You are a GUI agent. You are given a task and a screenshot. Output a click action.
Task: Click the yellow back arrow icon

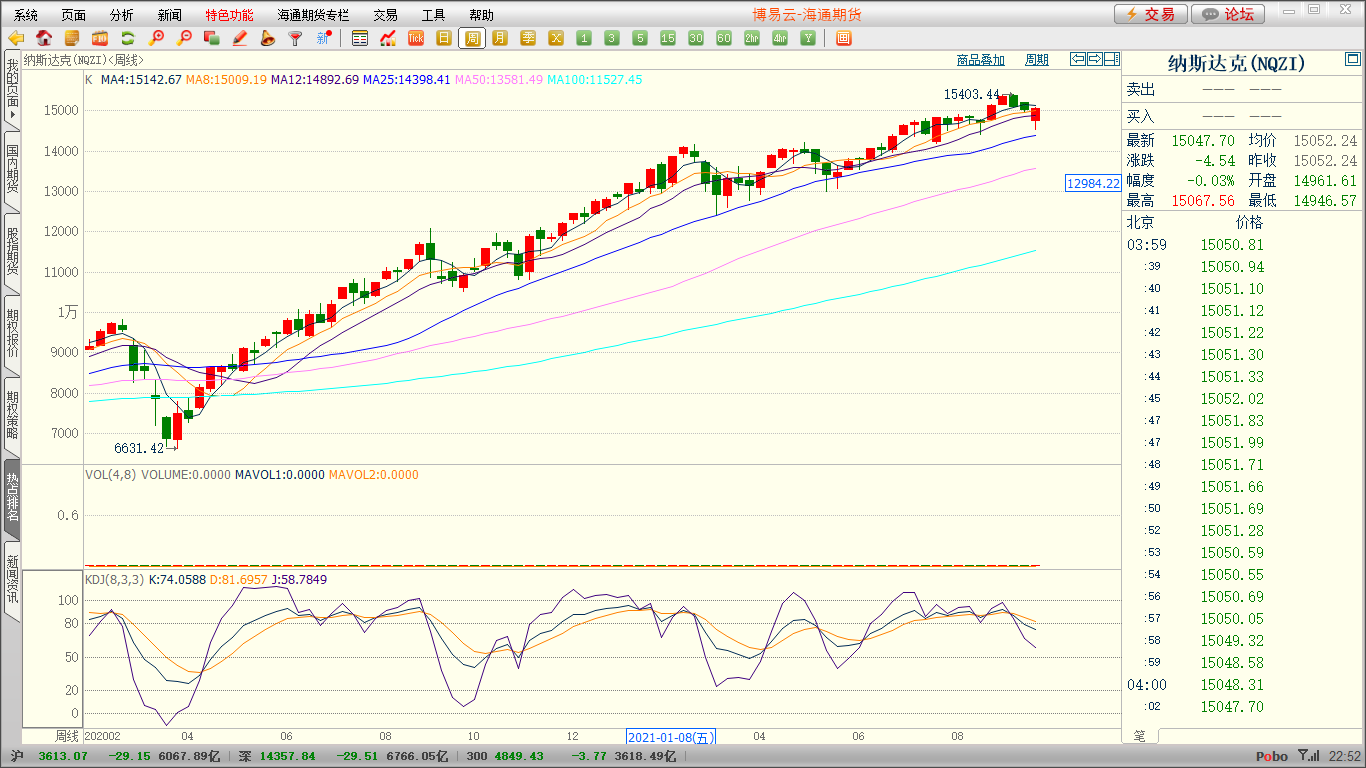(x=16, y=38)
